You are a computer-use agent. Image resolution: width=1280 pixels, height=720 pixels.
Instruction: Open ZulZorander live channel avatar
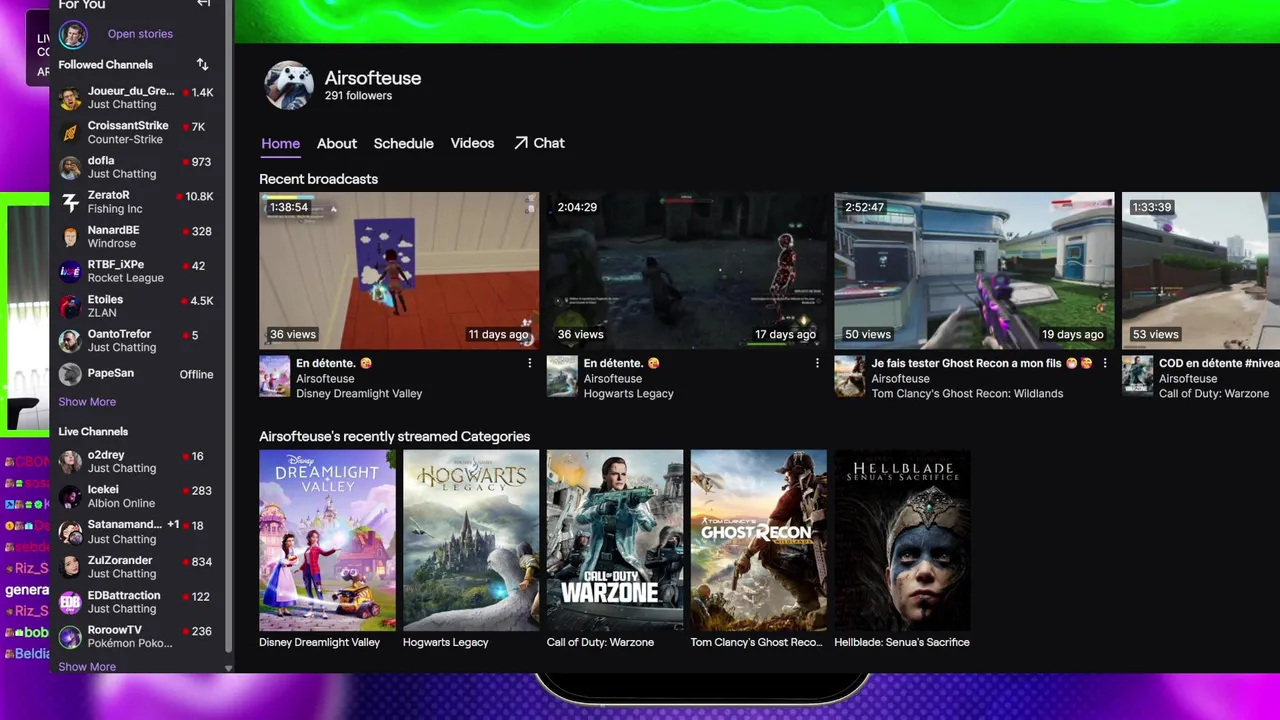[70, 567]
